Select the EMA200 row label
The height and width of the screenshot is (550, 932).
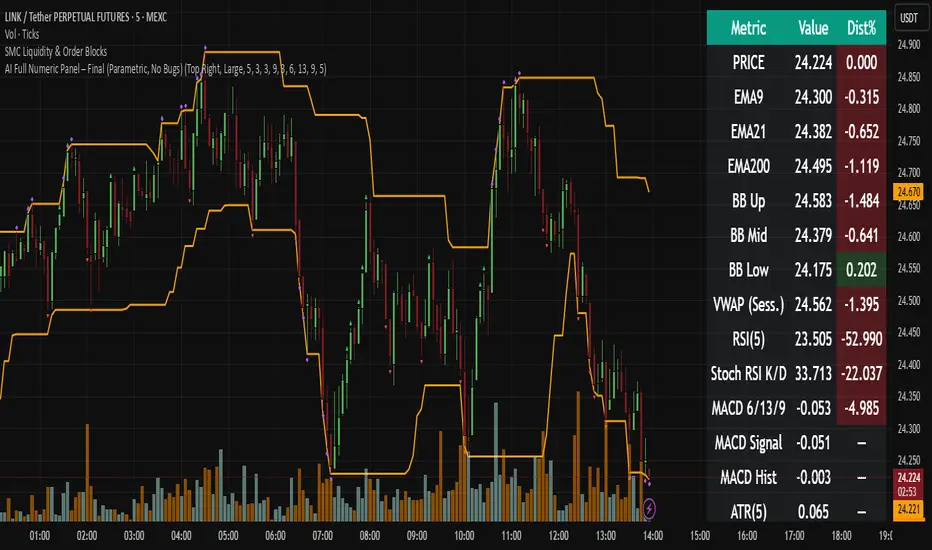pos(749,166)
